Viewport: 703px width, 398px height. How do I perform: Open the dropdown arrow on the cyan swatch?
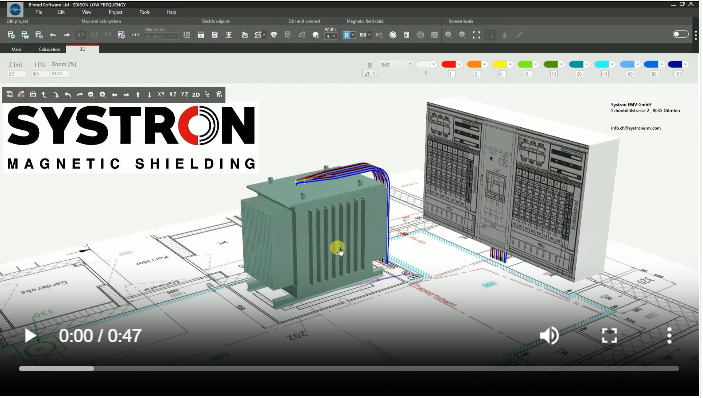612,65
